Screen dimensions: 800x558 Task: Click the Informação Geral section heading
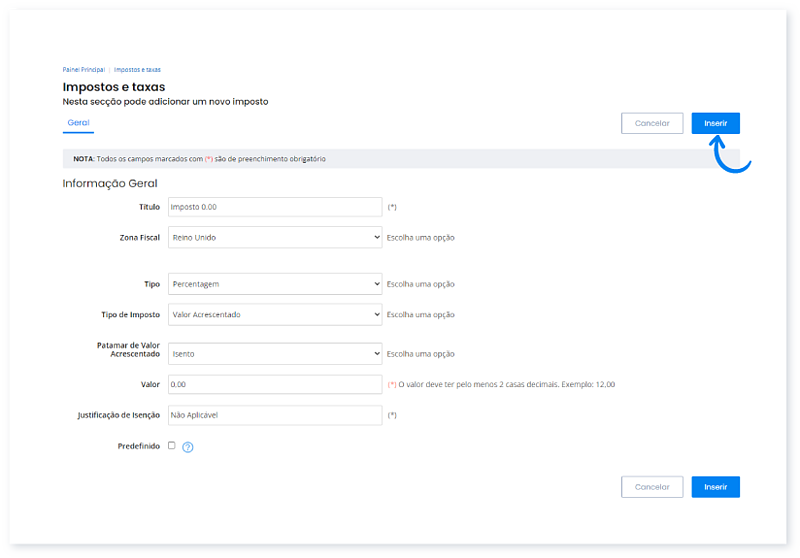(x=110, y=183)
